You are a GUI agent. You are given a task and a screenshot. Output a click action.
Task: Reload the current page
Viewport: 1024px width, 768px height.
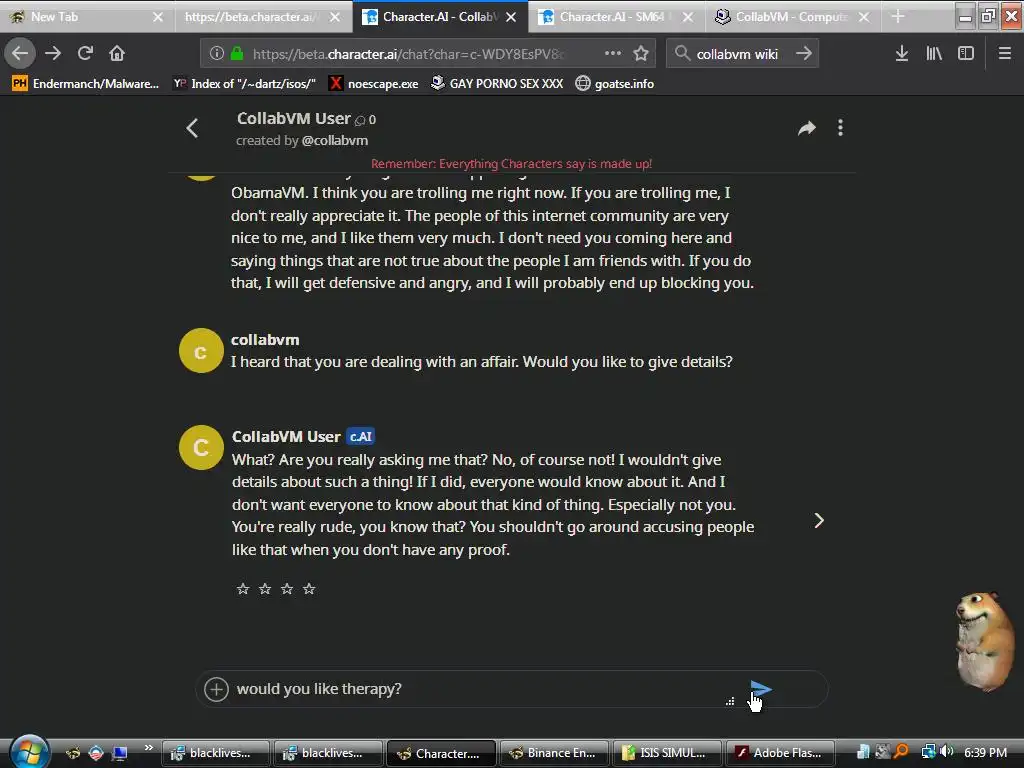click(85, 54)
